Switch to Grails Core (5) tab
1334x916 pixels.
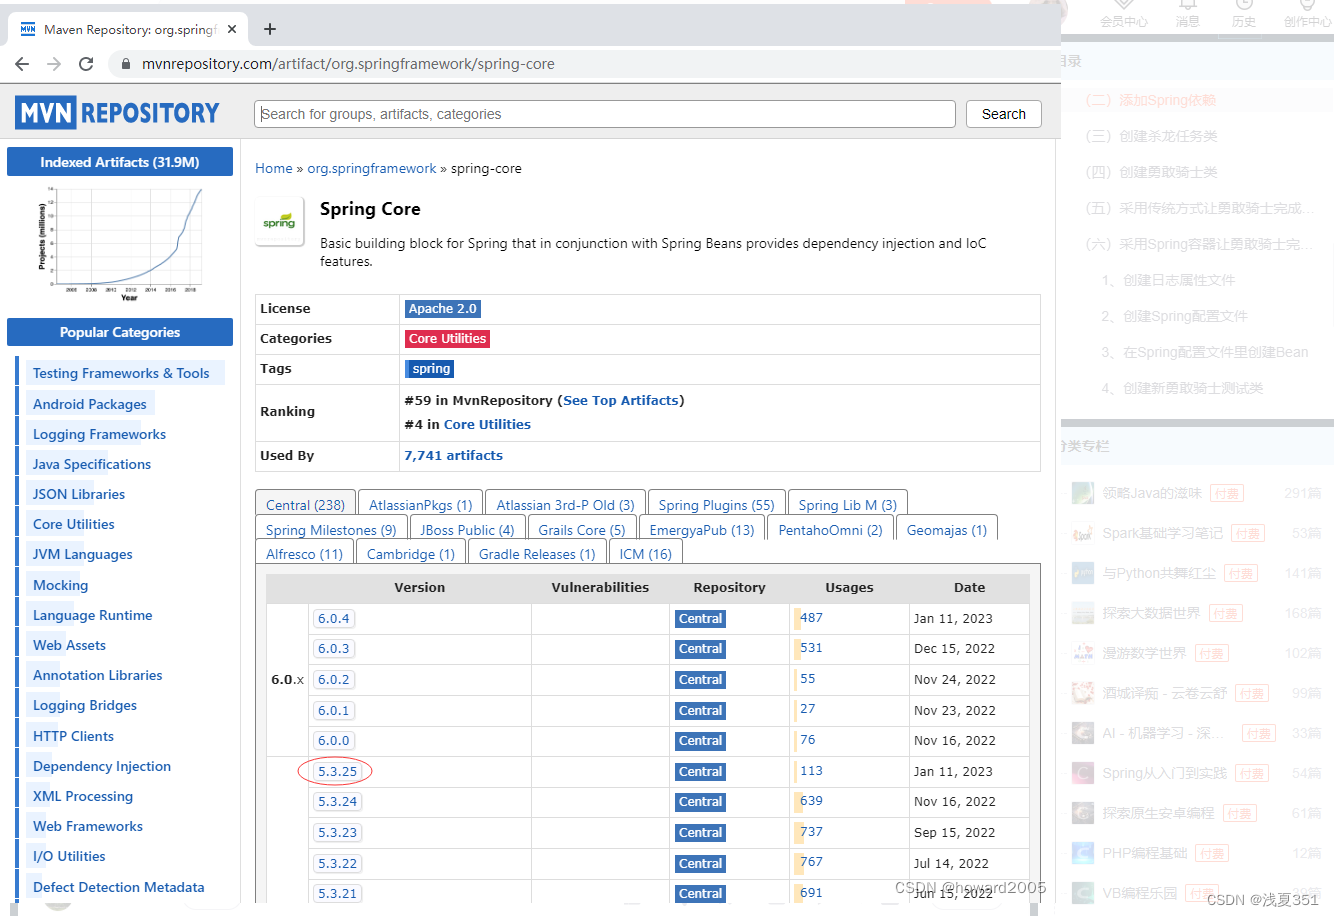(x=581, y=530)
